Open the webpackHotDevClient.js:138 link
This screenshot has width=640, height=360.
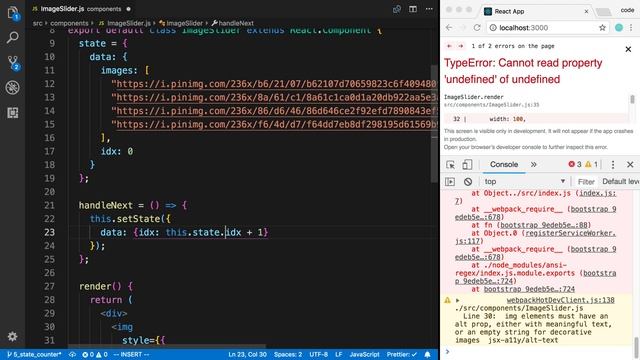point(560,300)
